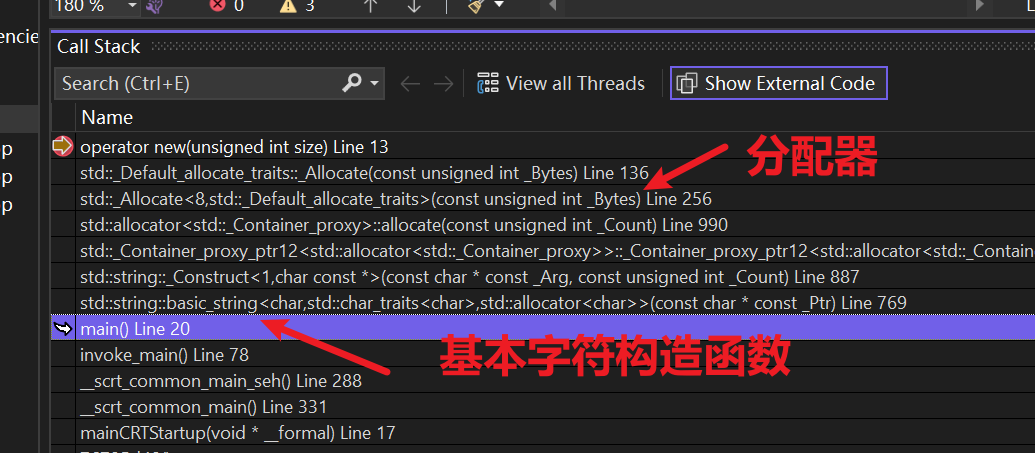
Task: Open the zoom percentage dropdown
Action: [132, 6]
